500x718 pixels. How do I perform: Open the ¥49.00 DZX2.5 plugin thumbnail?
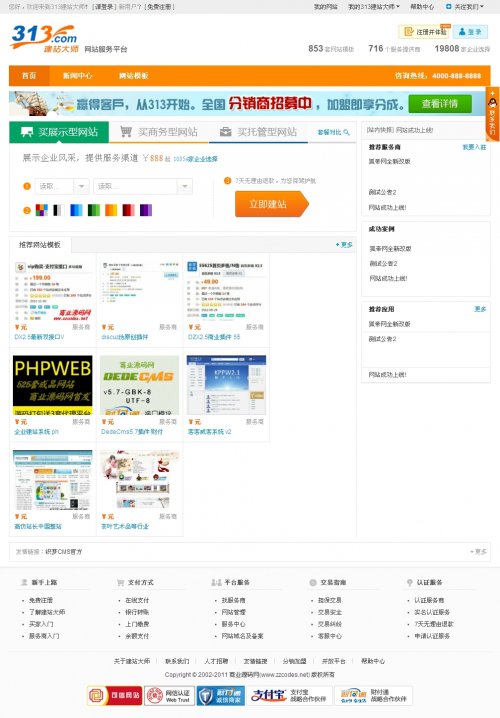[226, 291]
